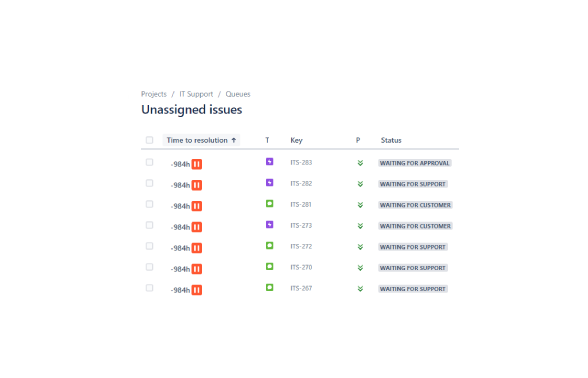Click the P column header
This screenshot has width=588, height=378.
358,140
